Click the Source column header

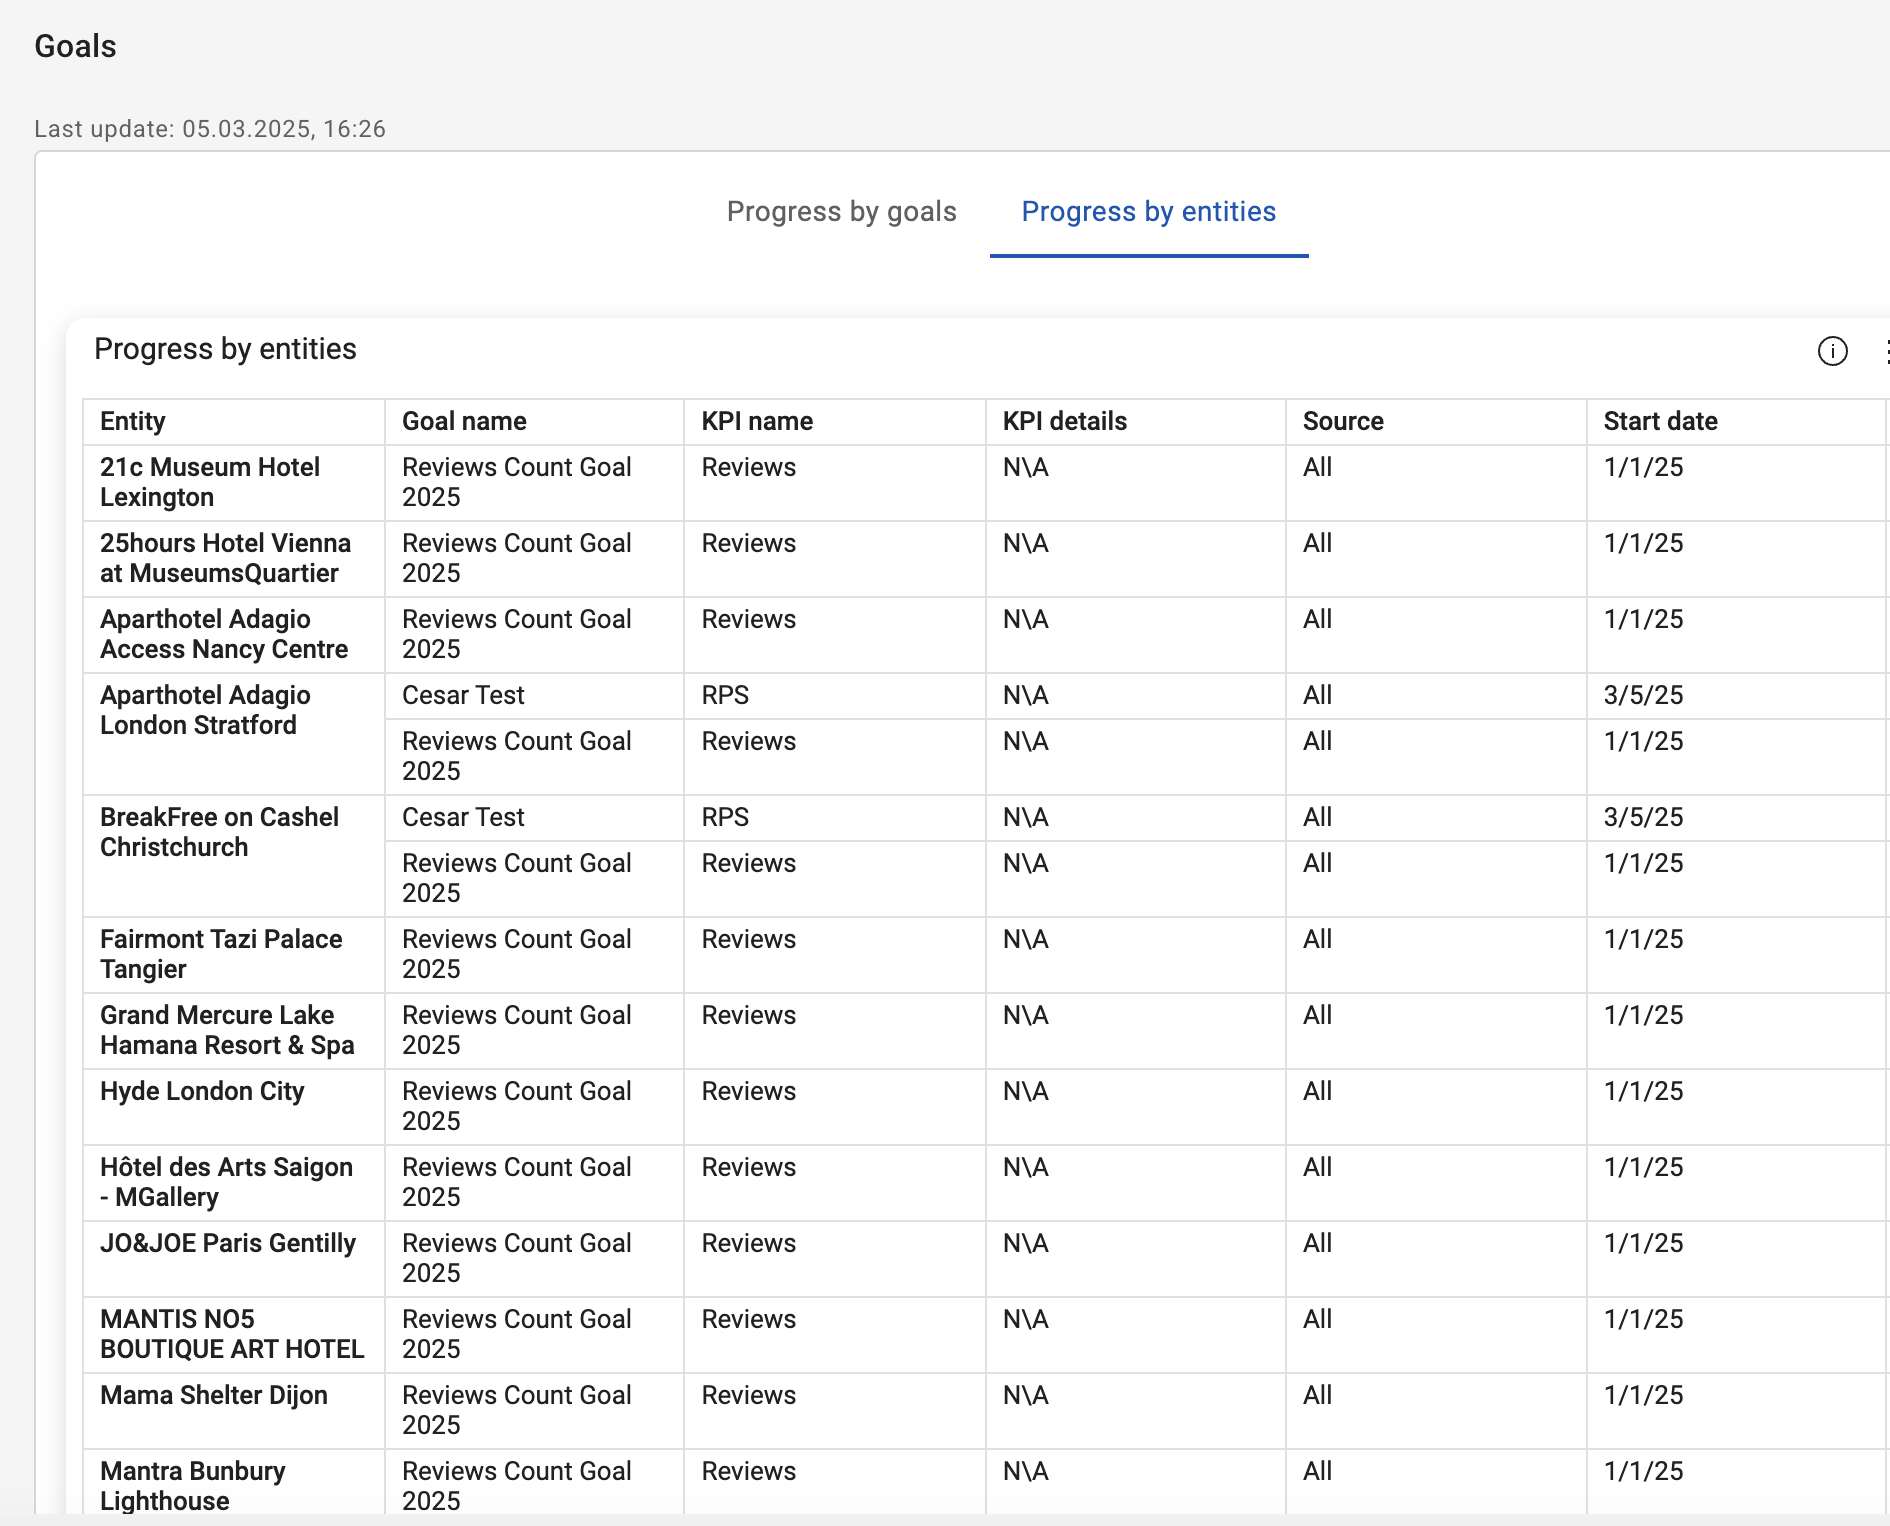1343,421
